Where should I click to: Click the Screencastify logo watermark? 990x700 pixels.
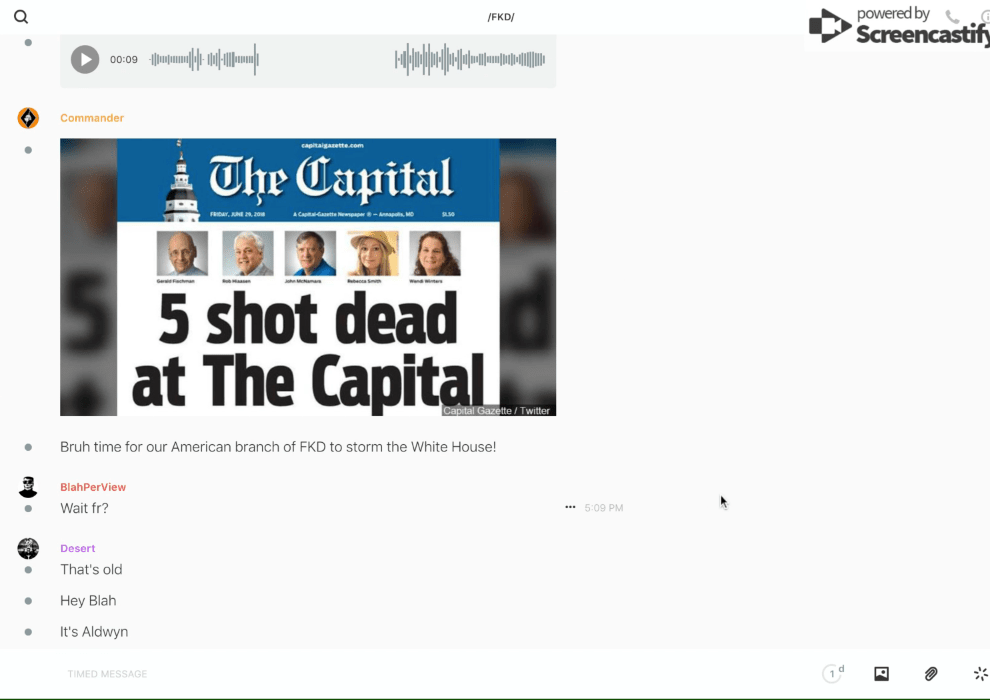(895, 27)
